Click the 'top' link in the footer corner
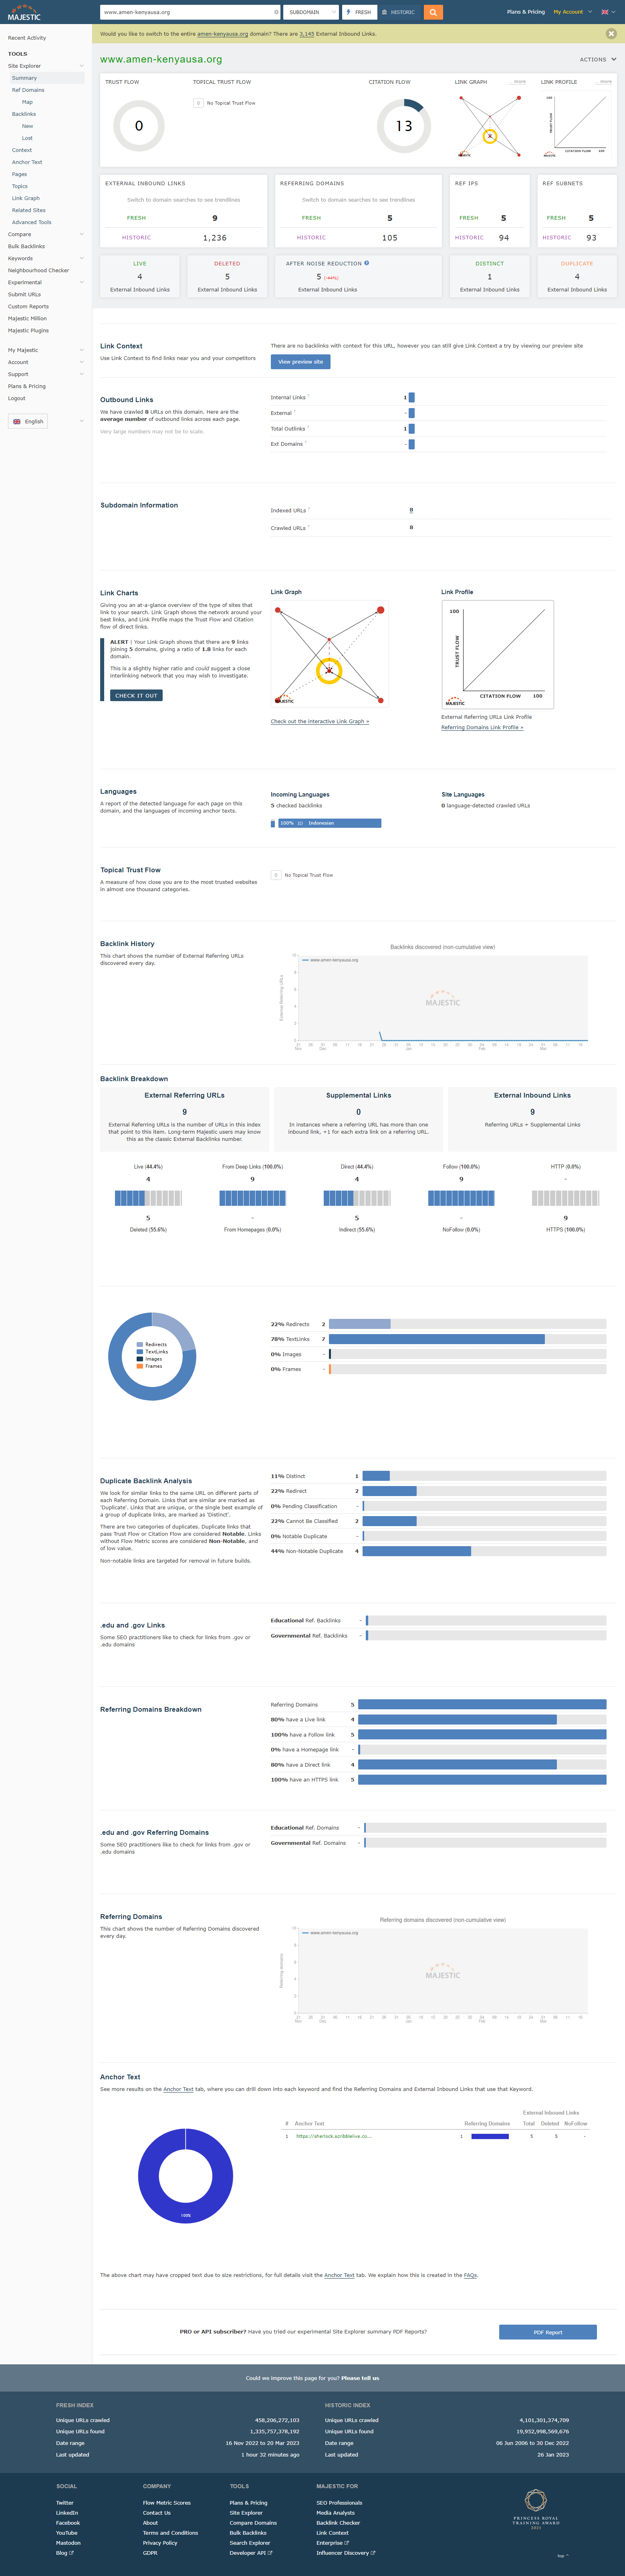The width and height of the screenshot is (625, 2576). [562, 2556]
